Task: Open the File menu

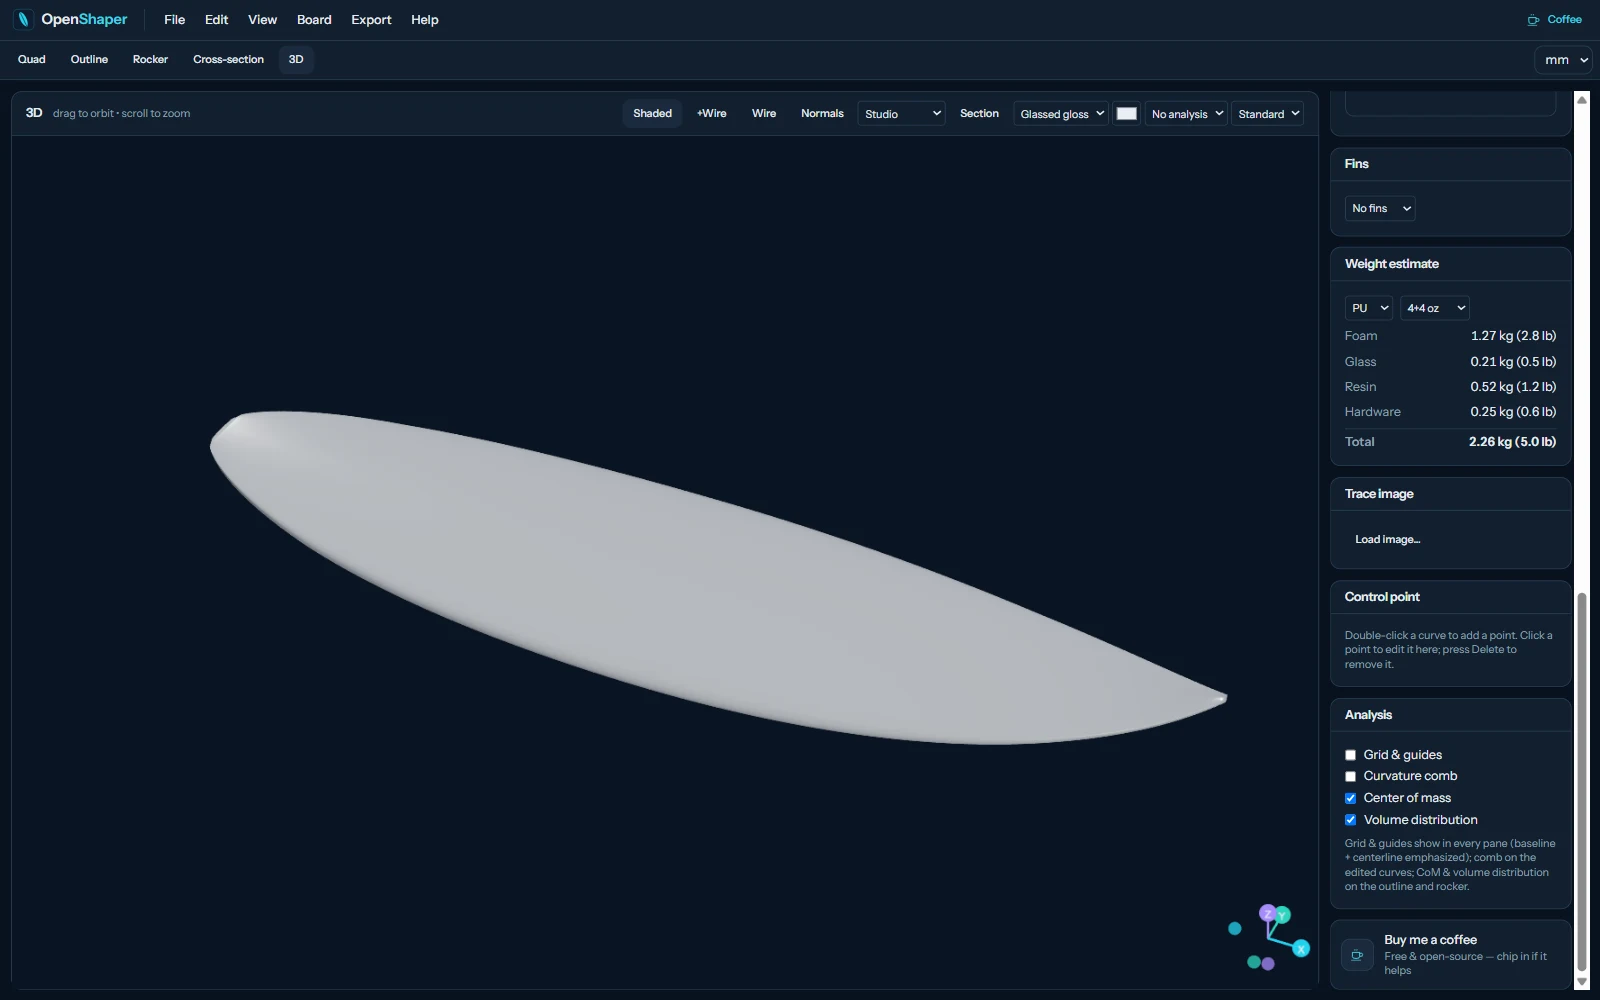Action: [x=174, y=19]
